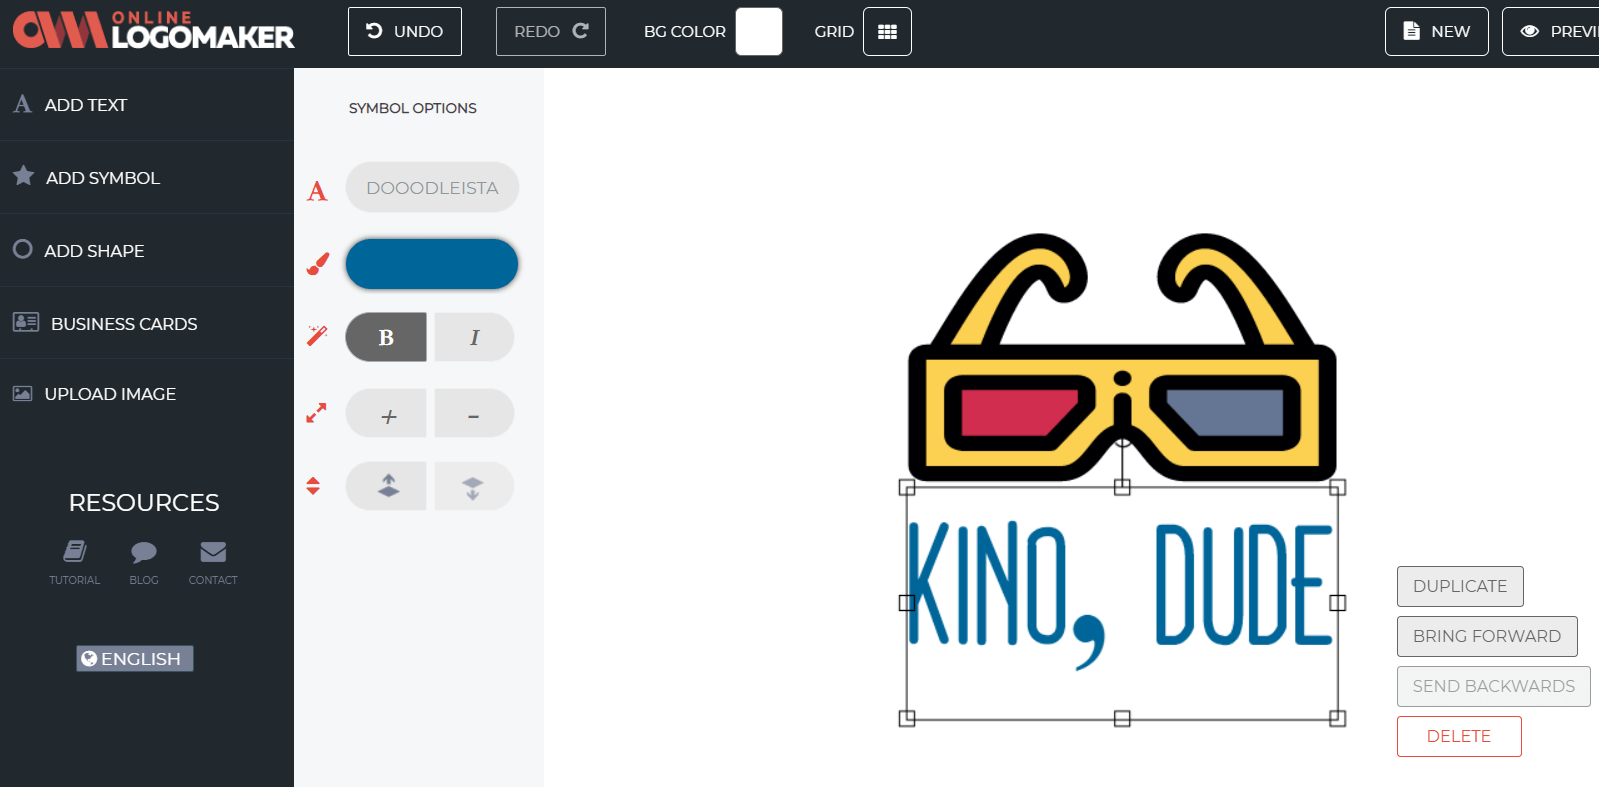Toggle bold text formatting
The image size is (1599, 787).
tap(386, 337)
